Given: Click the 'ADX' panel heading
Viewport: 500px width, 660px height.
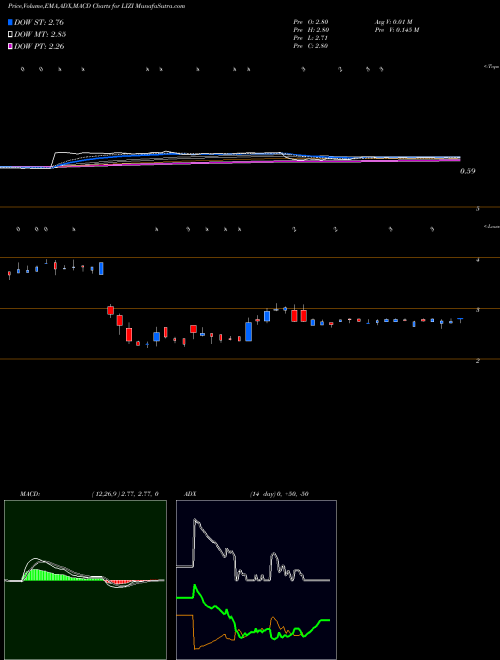Looking at the screenshot, I should click(190, 494).
